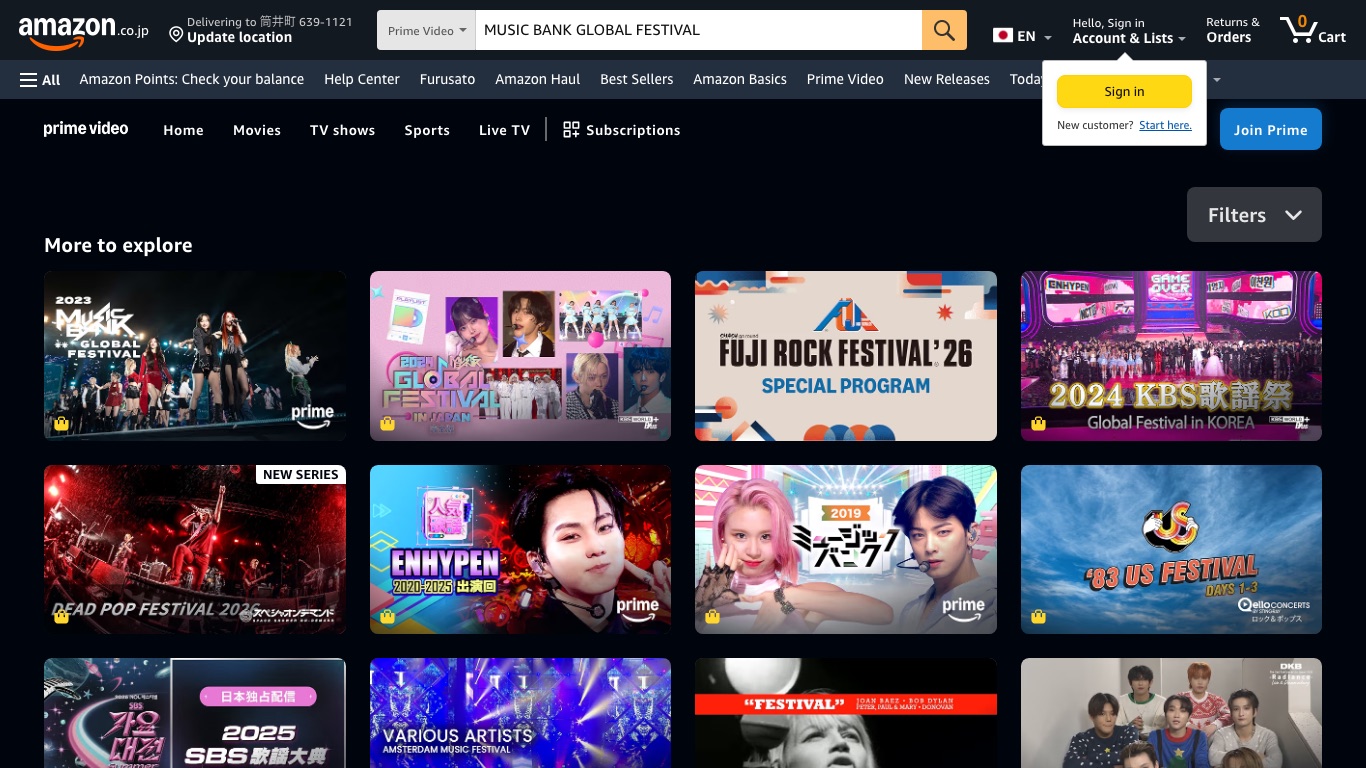Click New Releases in nav bar
Viewport: 1366px width, 768px height.
[946, 79]
